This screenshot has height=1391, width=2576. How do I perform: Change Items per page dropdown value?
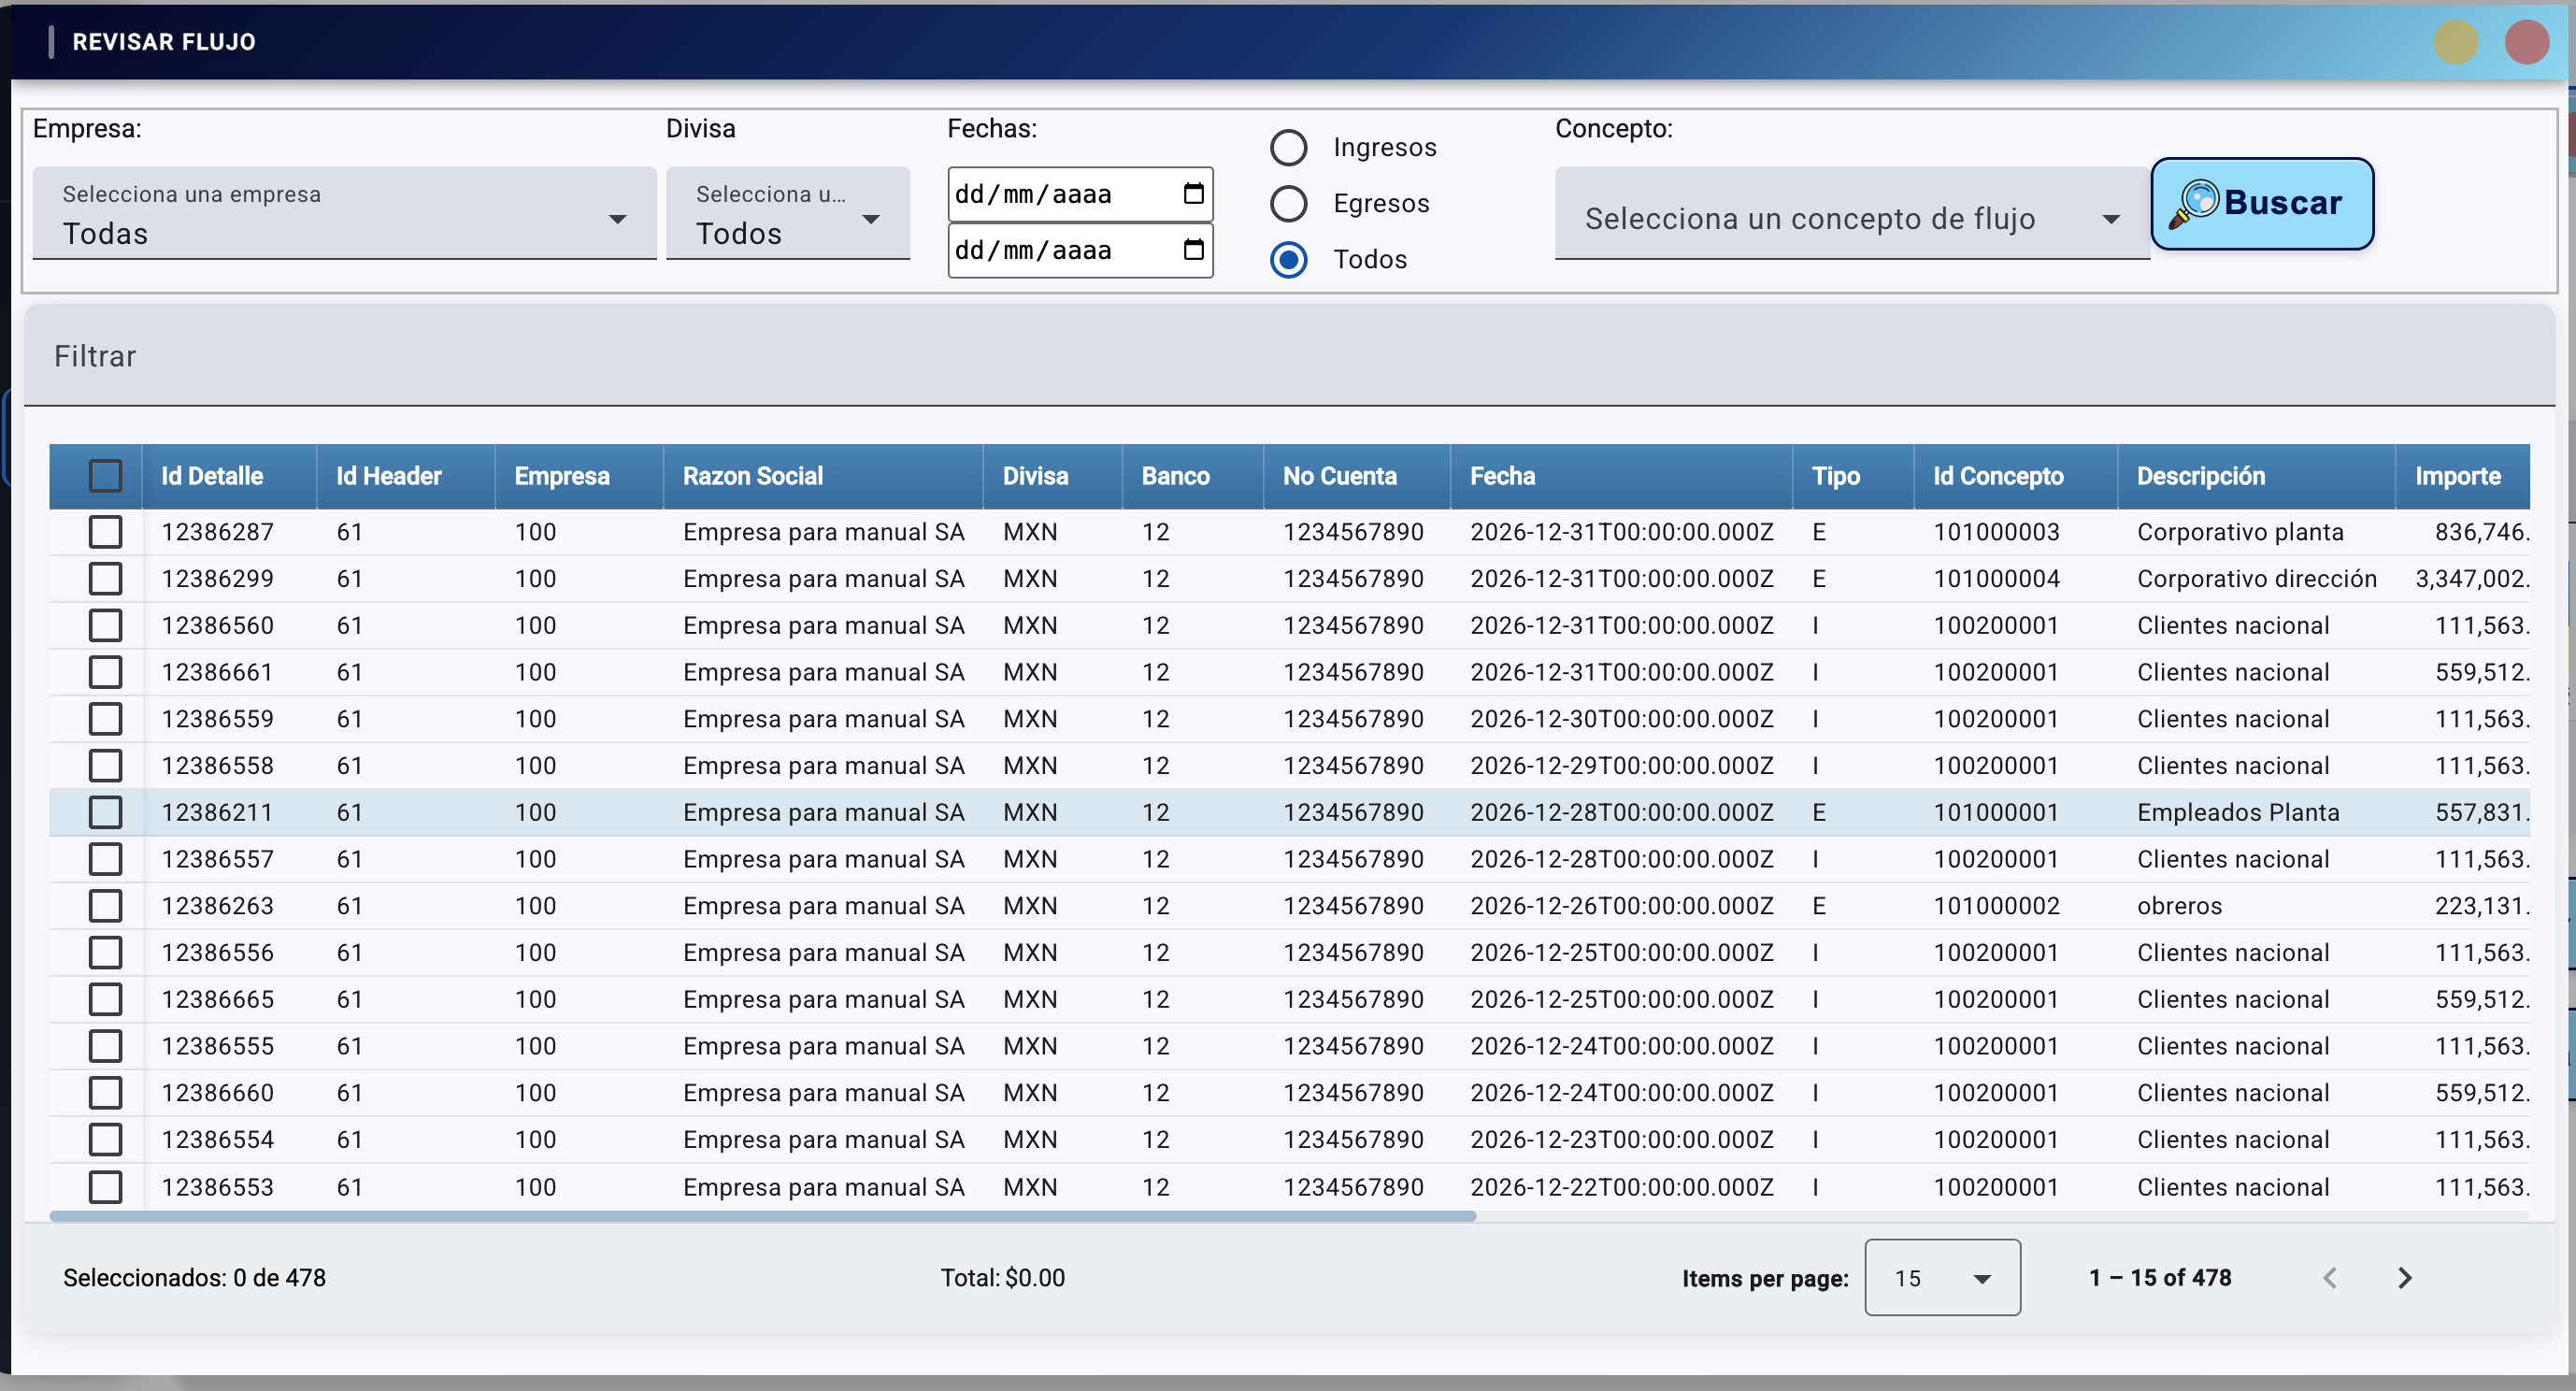coord(1941,1277)
